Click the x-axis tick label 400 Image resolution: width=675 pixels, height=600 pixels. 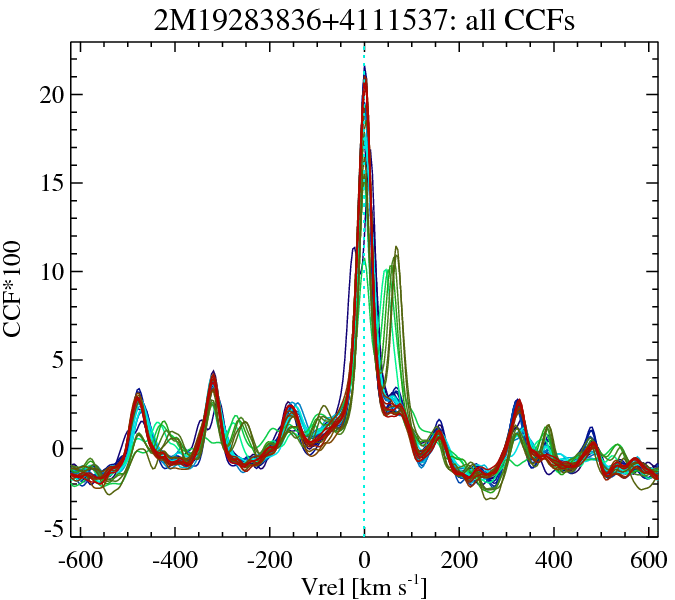[x=553, y=560]
